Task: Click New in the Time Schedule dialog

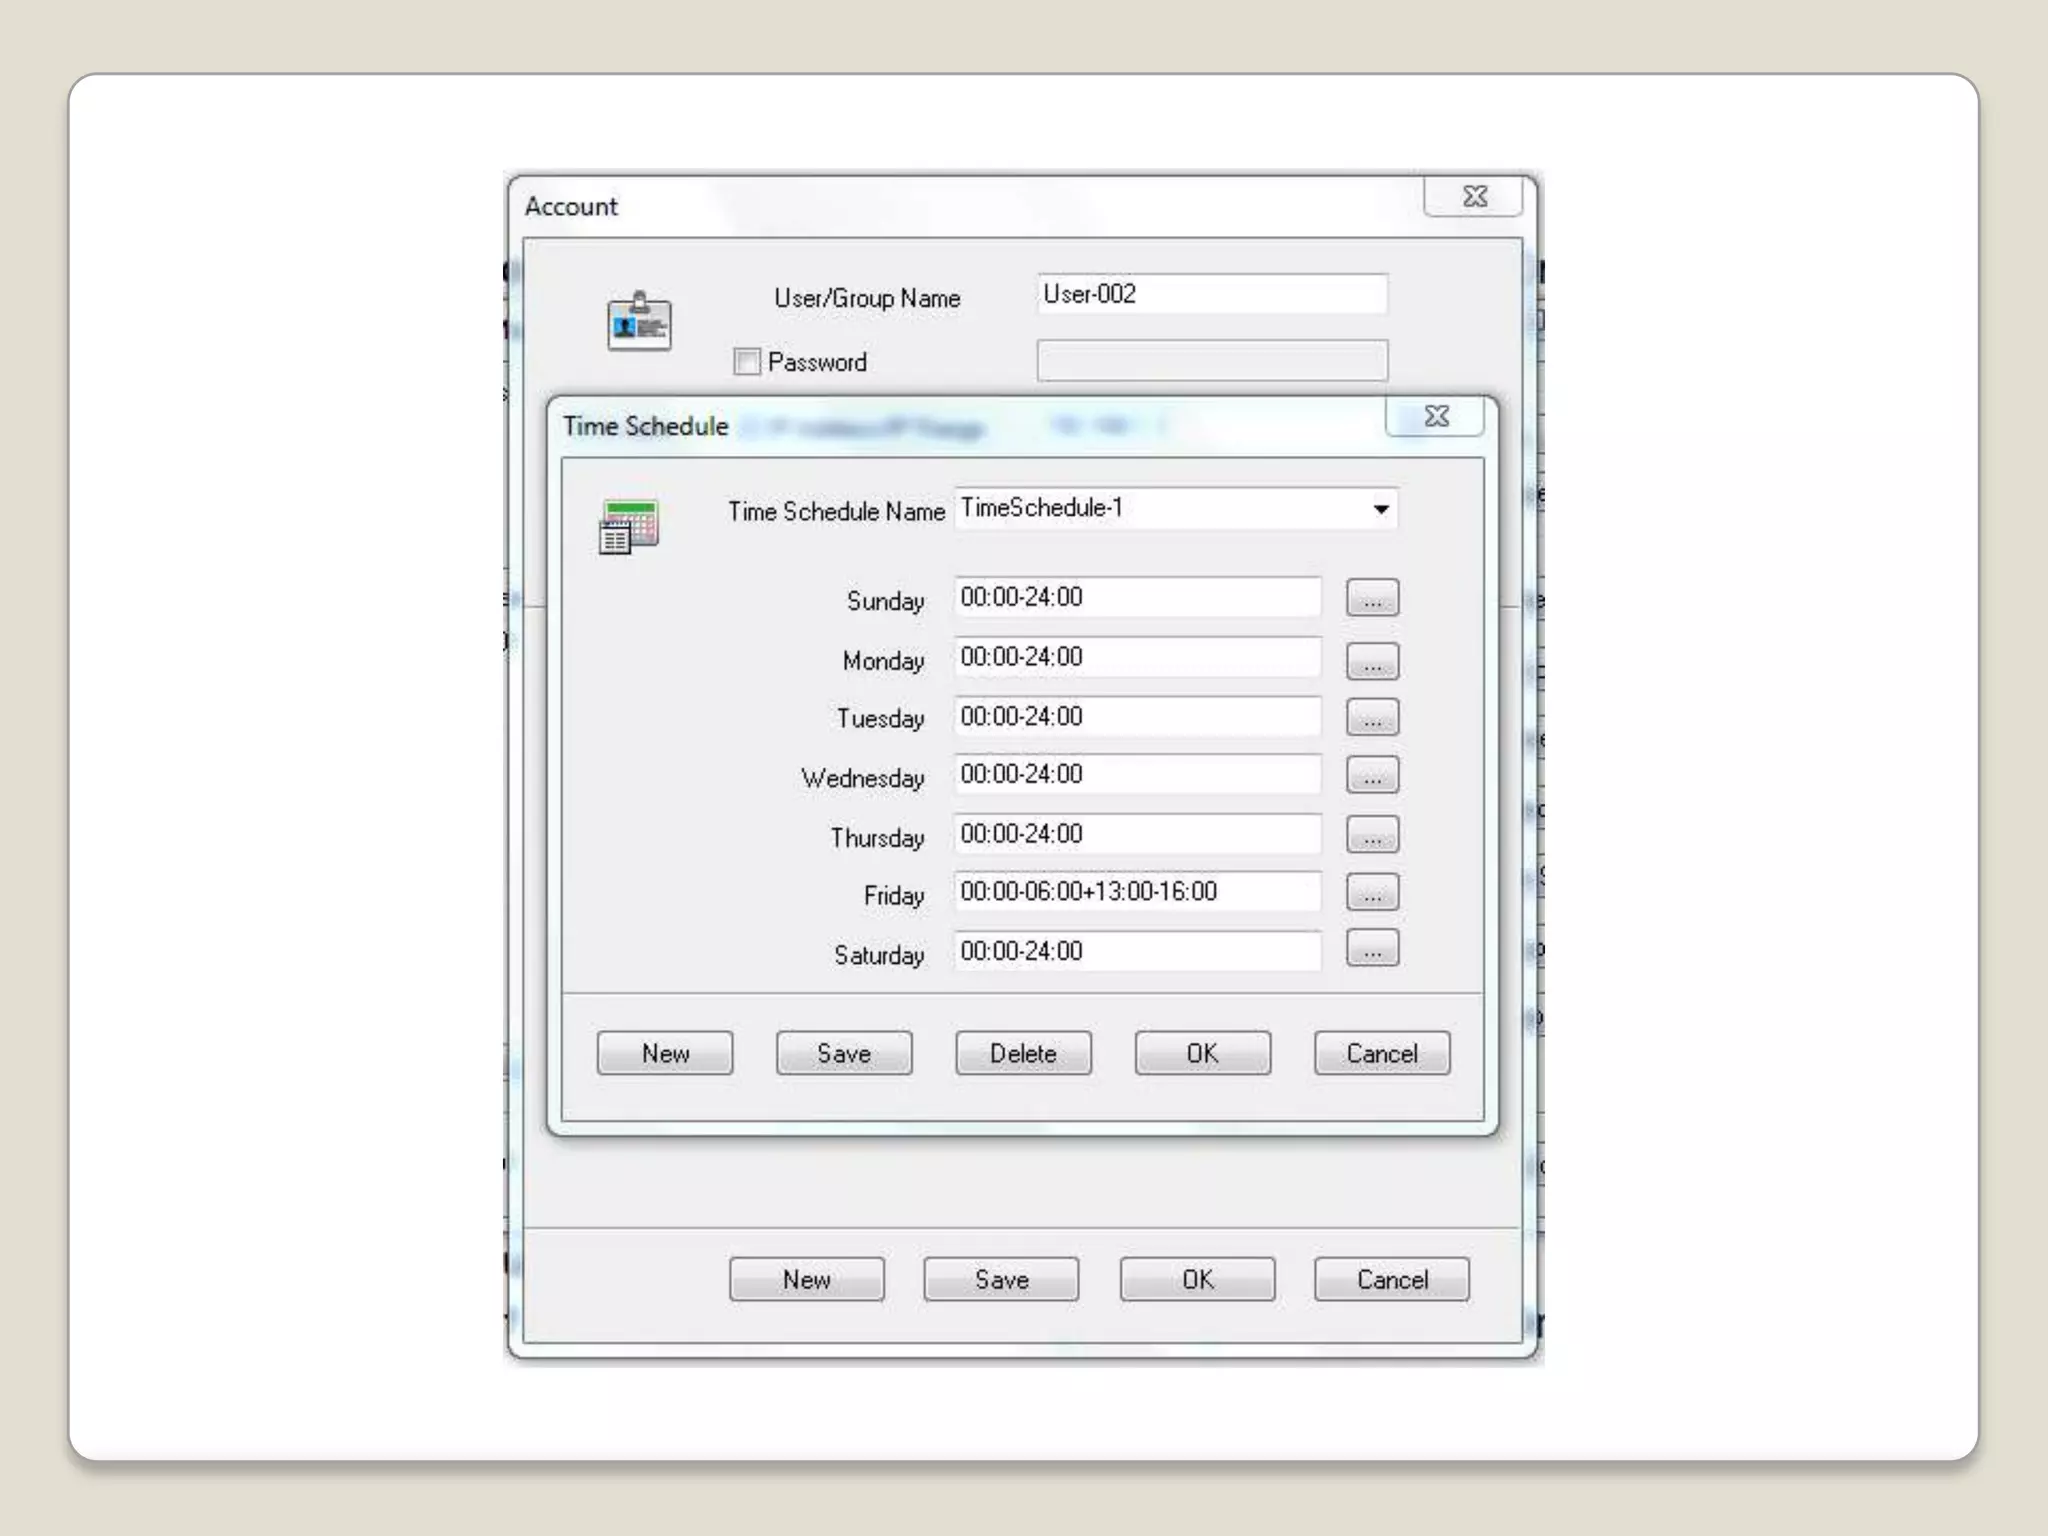Action: [665, 1053]
